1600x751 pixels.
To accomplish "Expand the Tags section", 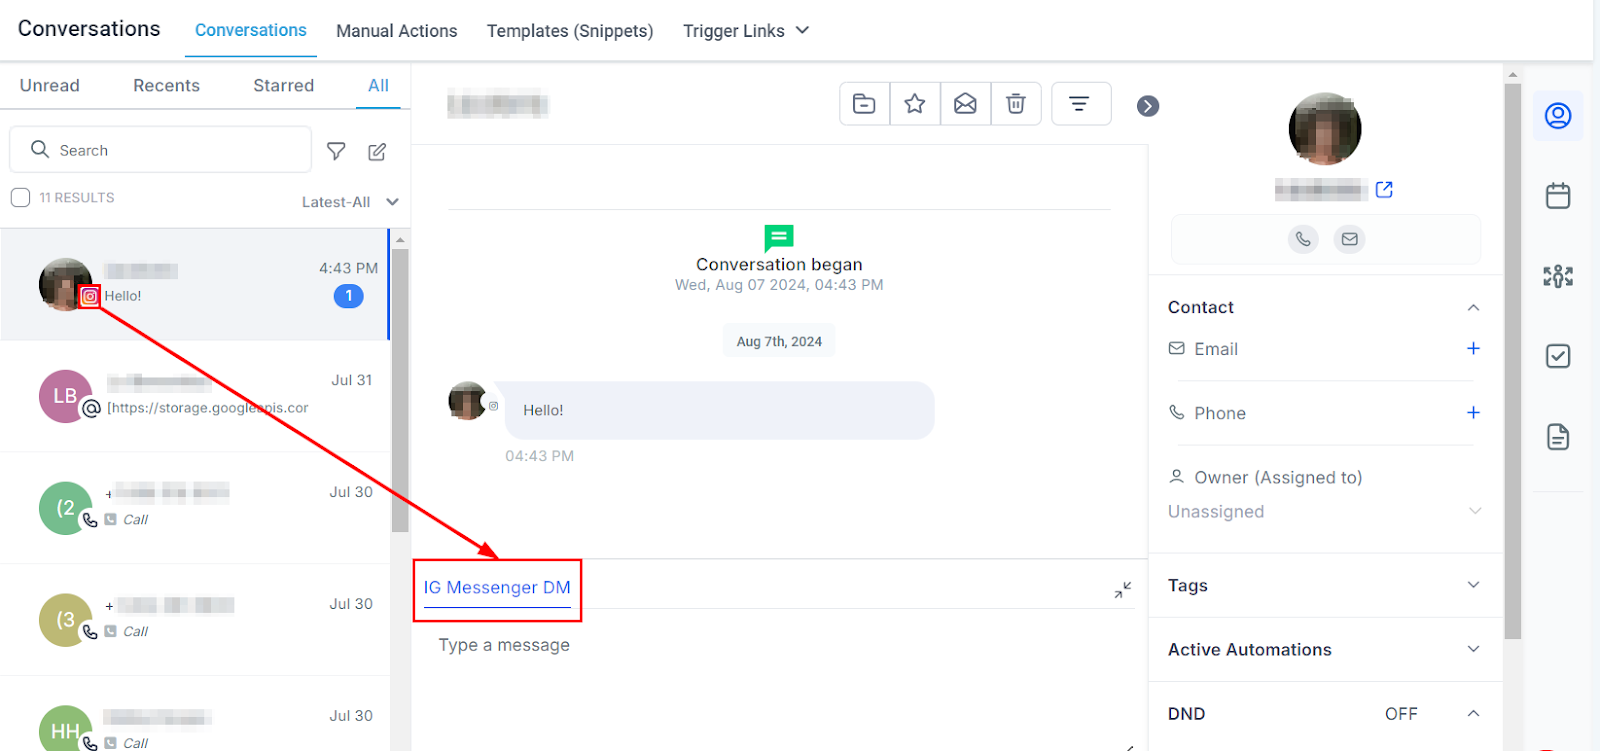I will pyautogui.click(x=1473, y=585).
